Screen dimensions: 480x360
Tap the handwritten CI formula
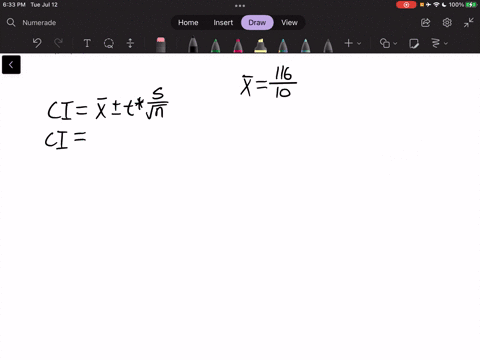click(108, 104)
